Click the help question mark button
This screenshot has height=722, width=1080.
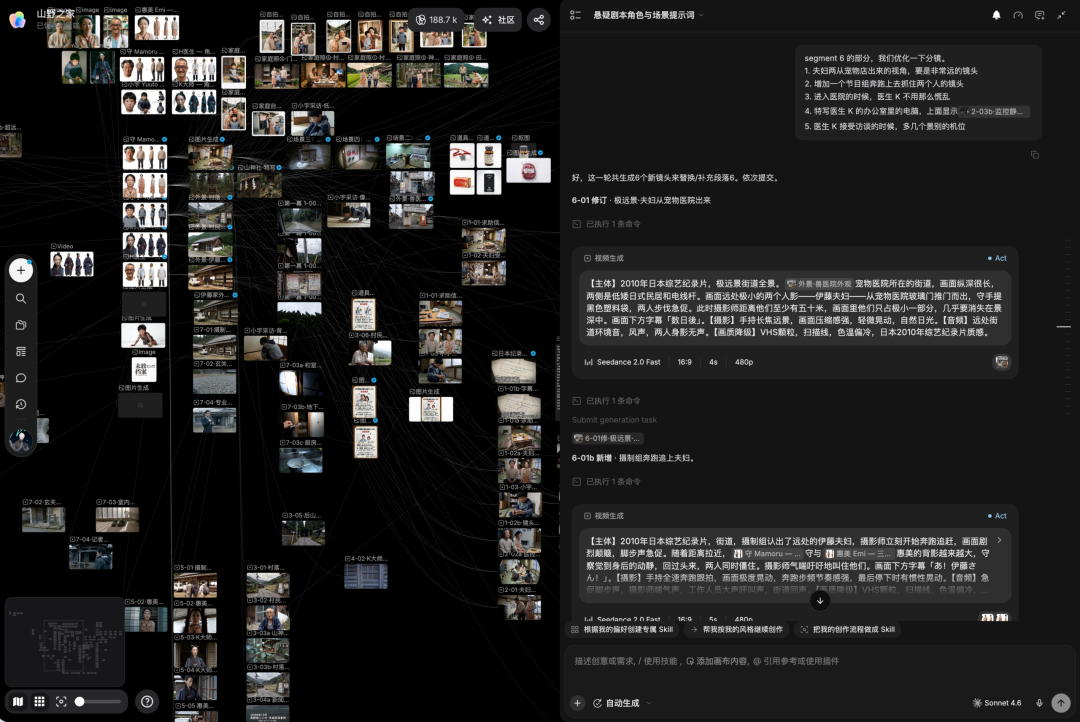(147, 701)
